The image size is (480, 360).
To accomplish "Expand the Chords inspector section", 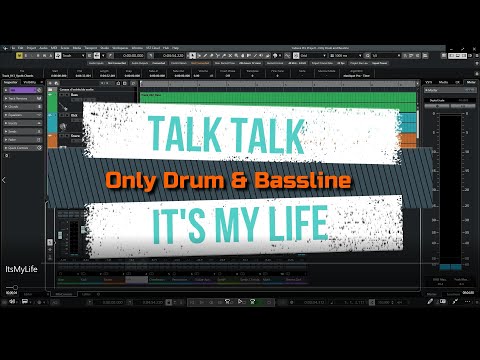I will (23, 107).
